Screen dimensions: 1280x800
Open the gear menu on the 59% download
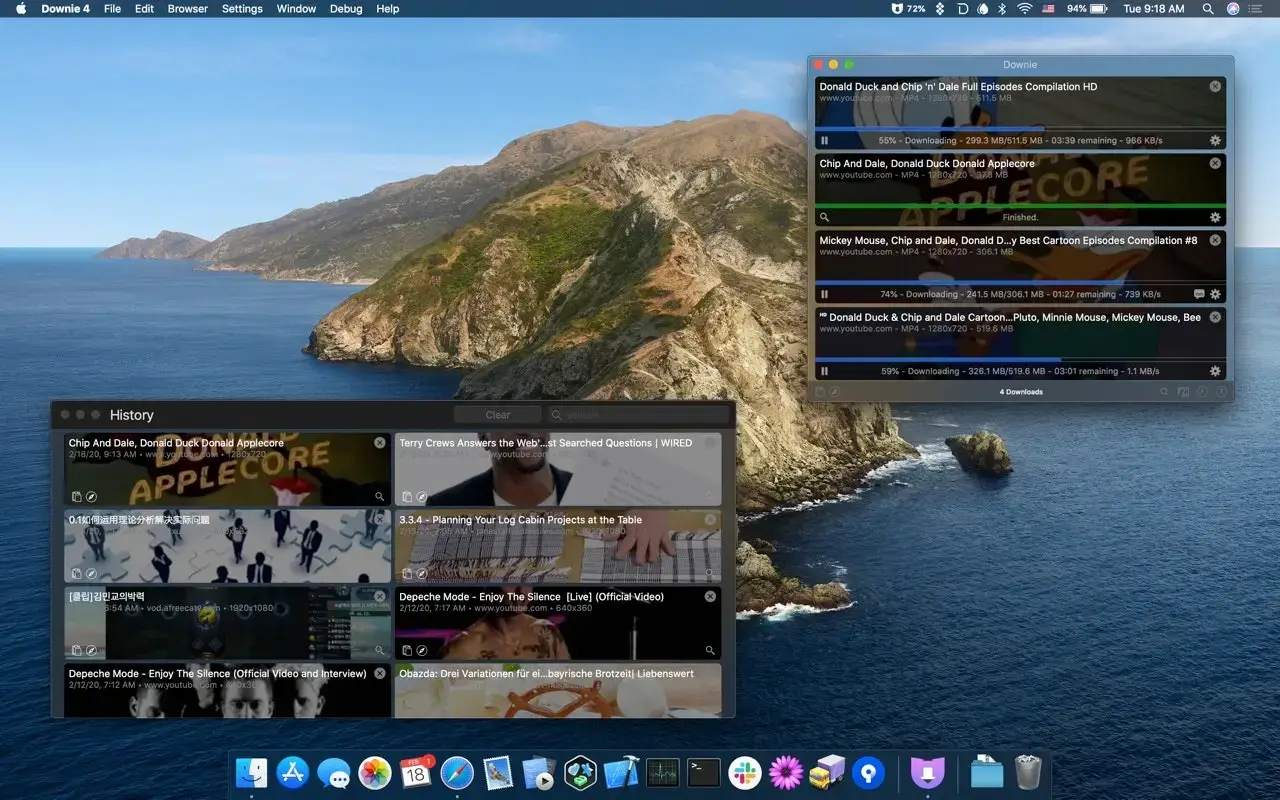1215,371
